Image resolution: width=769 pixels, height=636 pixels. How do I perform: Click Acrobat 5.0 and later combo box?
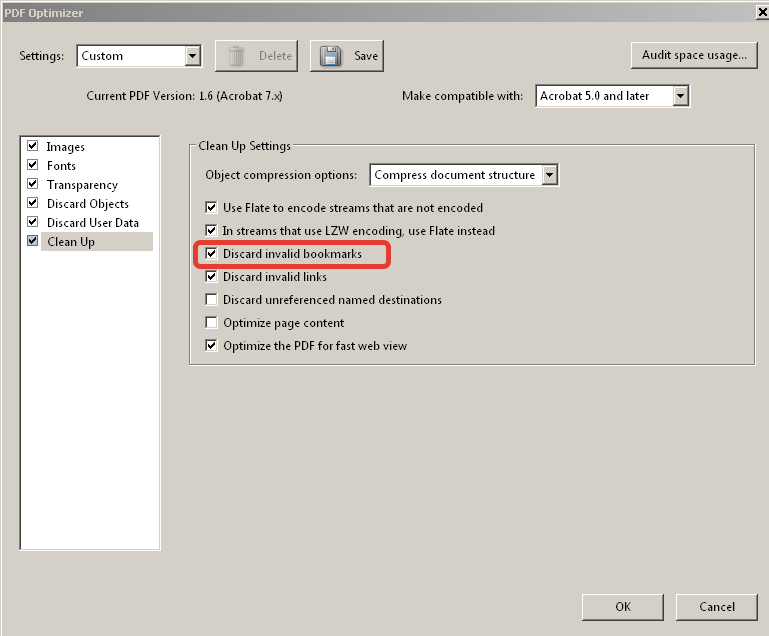[613, 96]
